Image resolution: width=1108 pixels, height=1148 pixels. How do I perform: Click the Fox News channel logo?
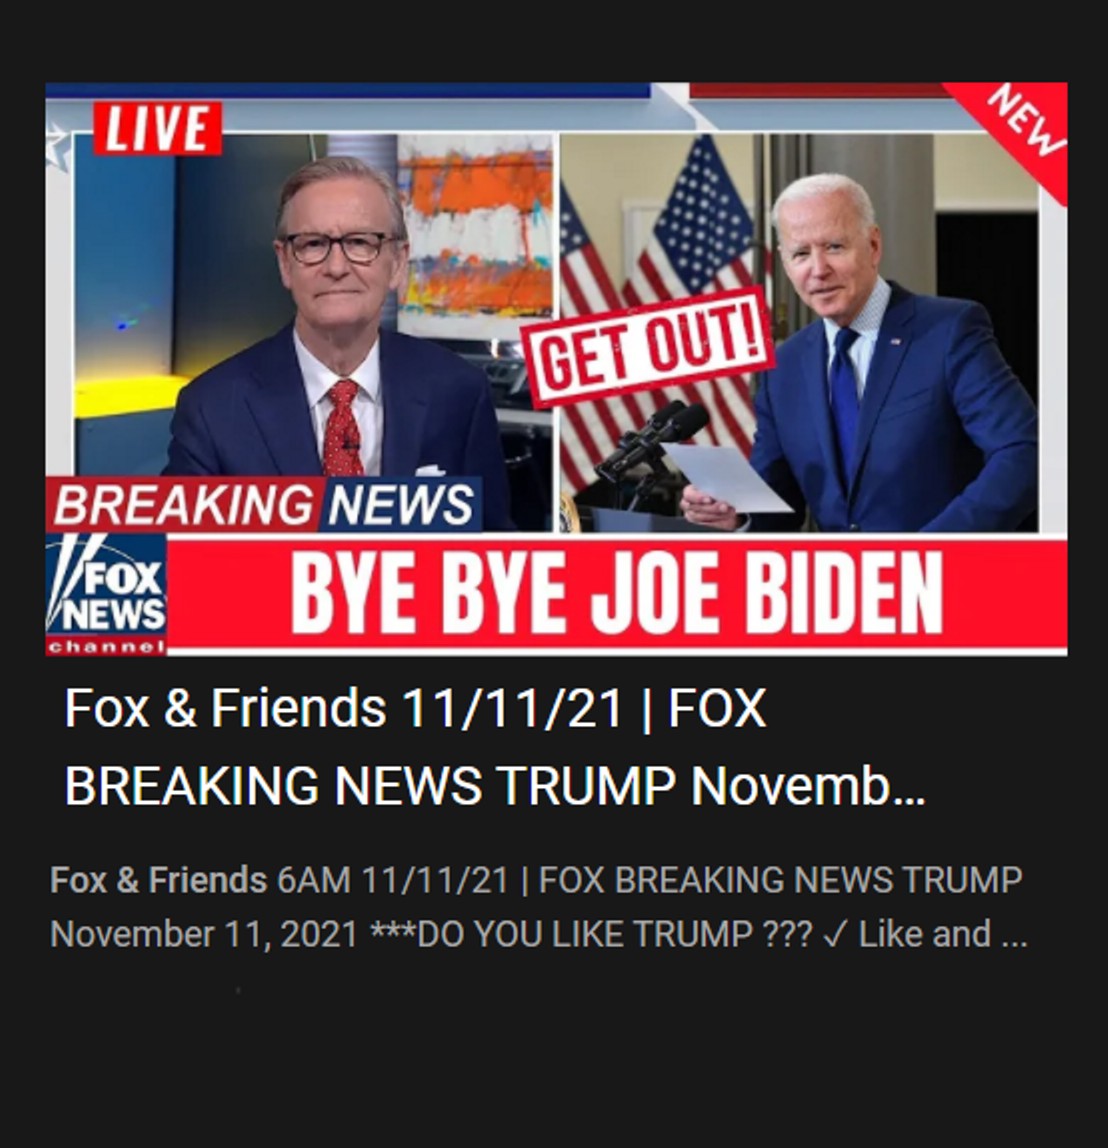coord(106,594)
